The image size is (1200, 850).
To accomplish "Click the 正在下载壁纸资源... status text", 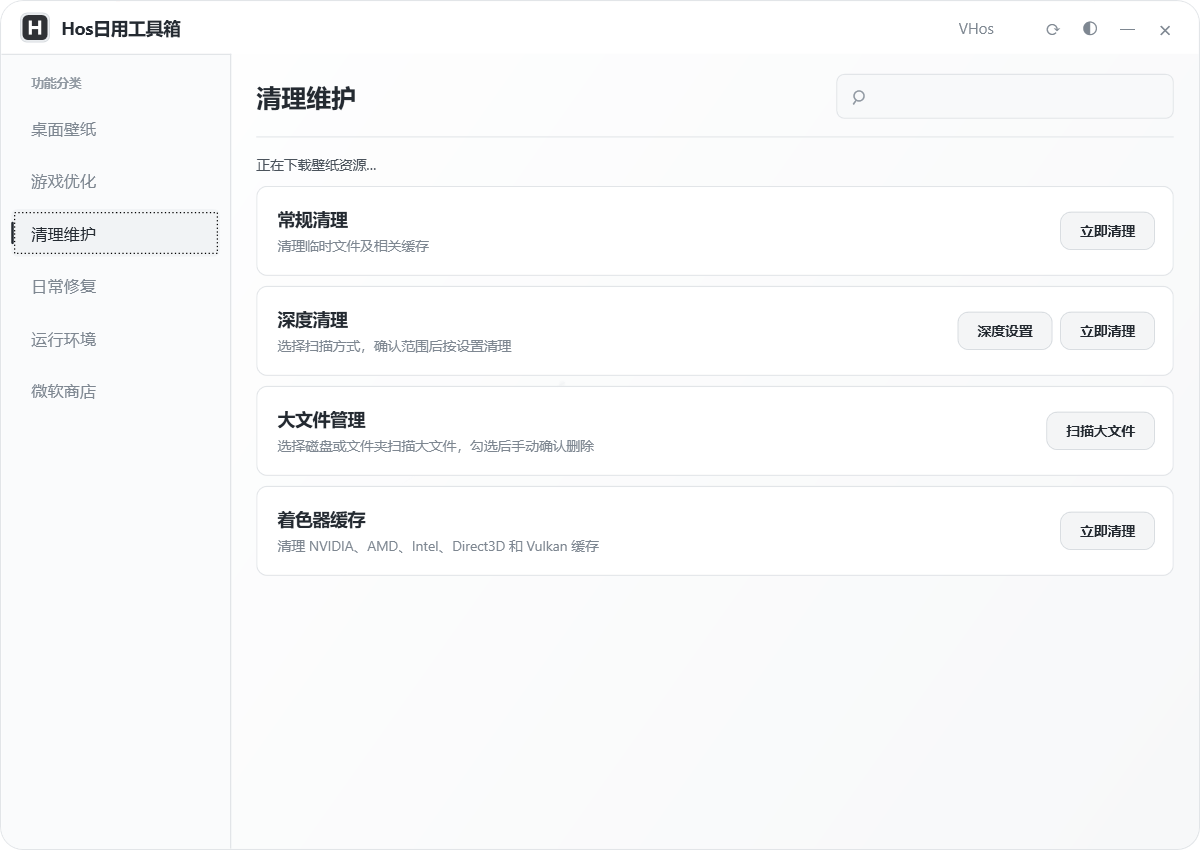I will point(316,165).
